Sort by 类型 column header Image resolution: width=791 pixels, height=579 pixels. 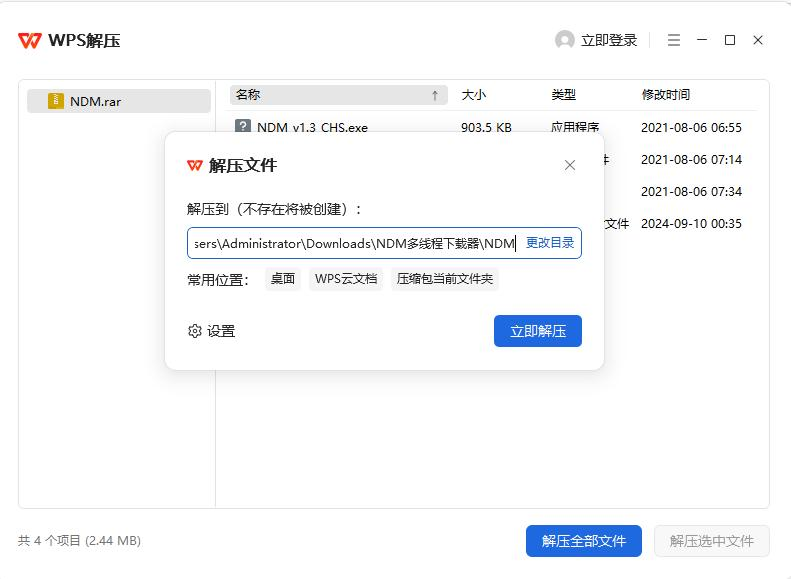[x=563, y=95]
